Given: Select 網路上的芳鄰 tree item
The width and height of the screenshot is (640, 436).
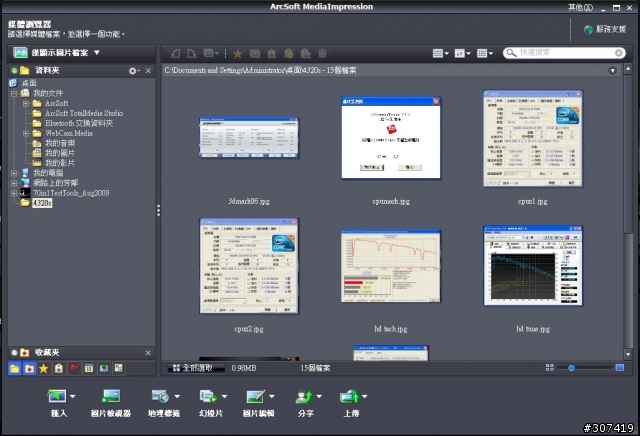Looking at the screenshot, I should [x=56, y=183].
